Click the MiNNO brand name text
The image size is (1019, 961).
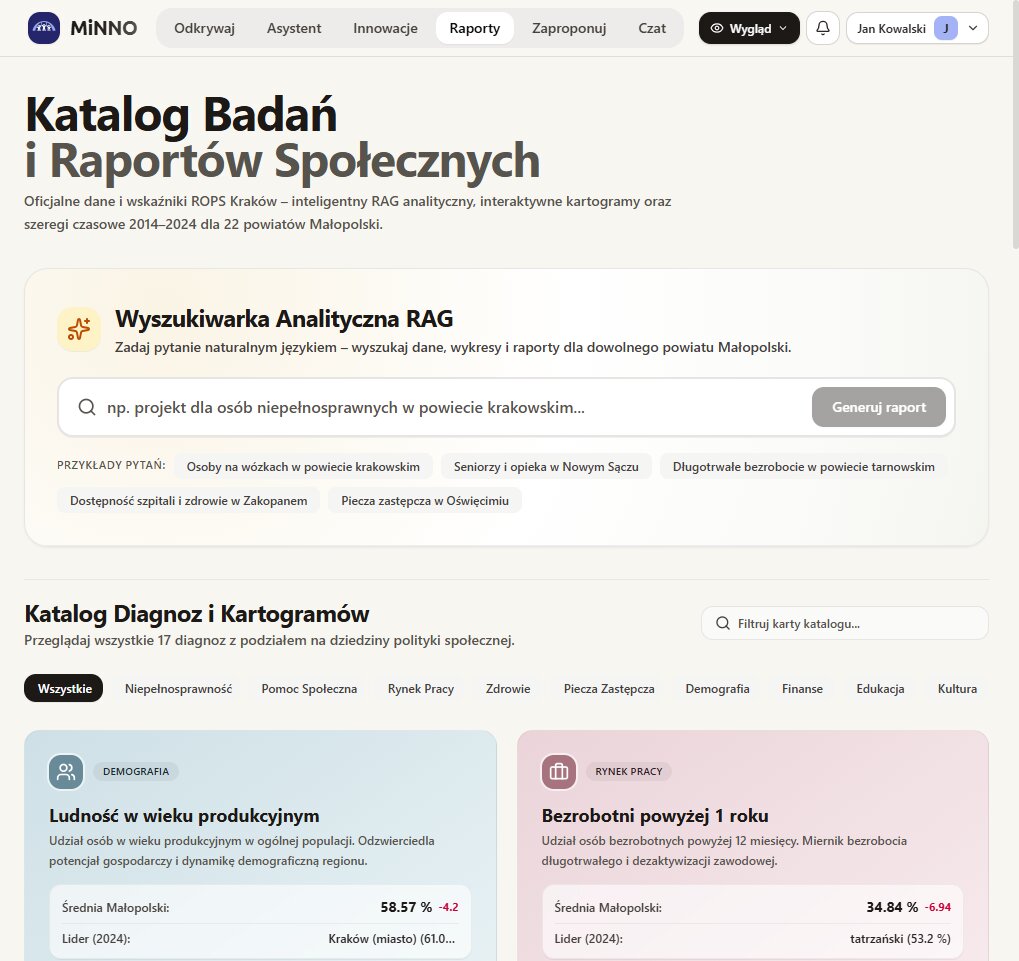104,28
